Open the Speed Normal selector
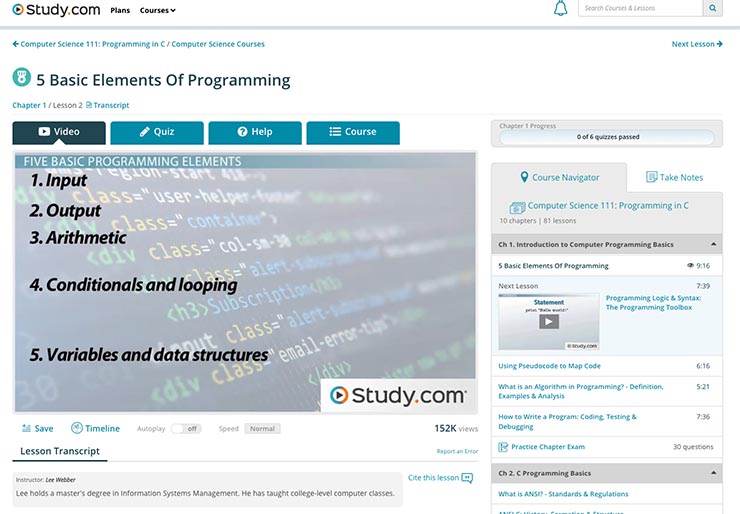The width and height of the screenshot is (740, 514). coord(262,429)
